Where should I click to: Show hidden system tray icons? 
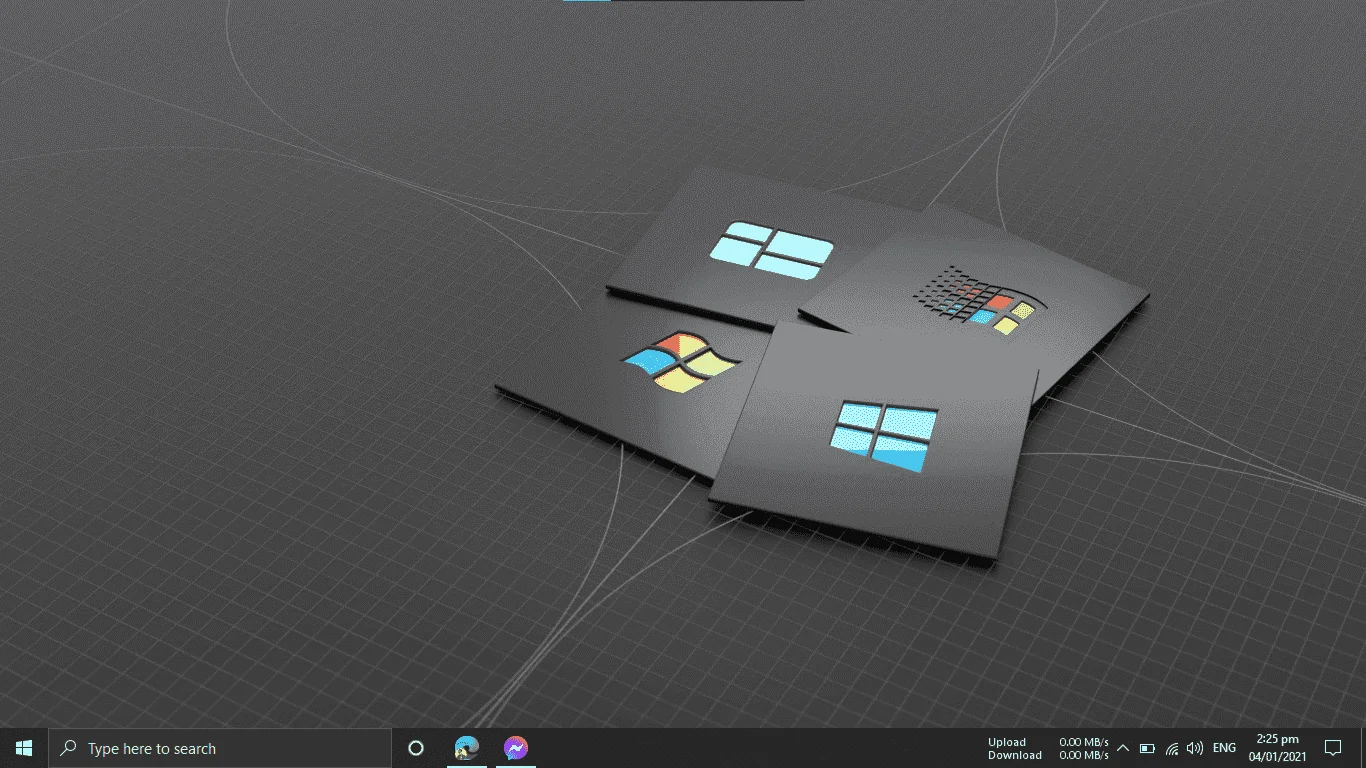point(1123,748)
